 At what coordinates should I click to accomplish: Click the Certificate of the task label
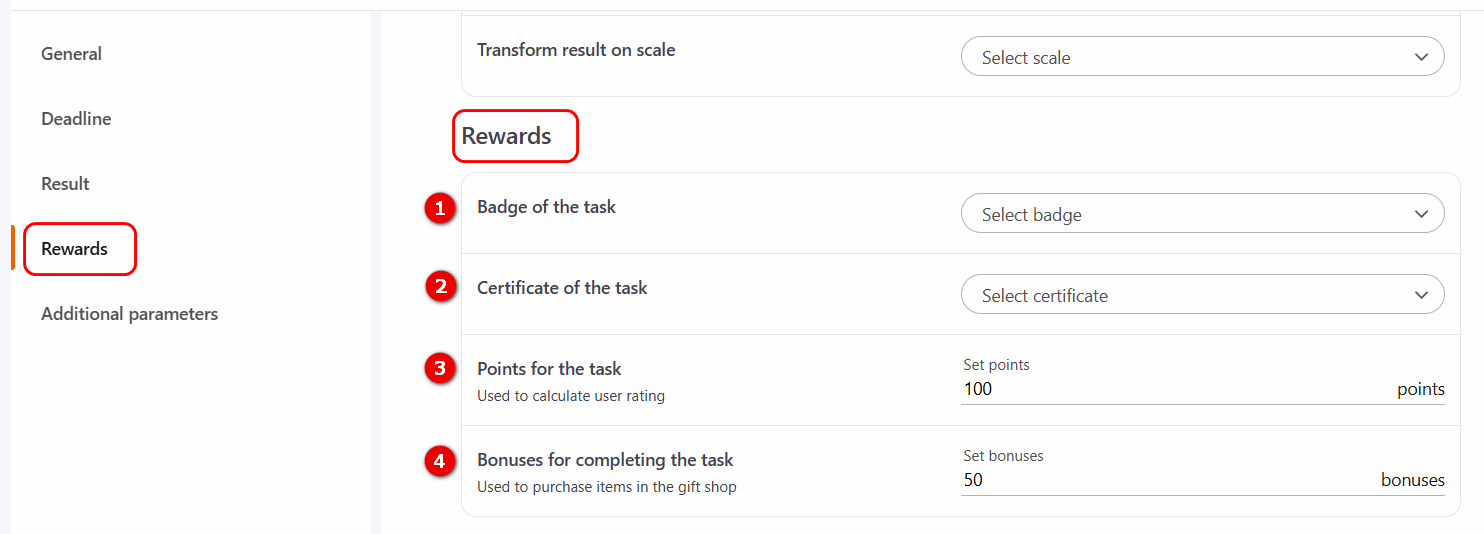click(562, 288)
